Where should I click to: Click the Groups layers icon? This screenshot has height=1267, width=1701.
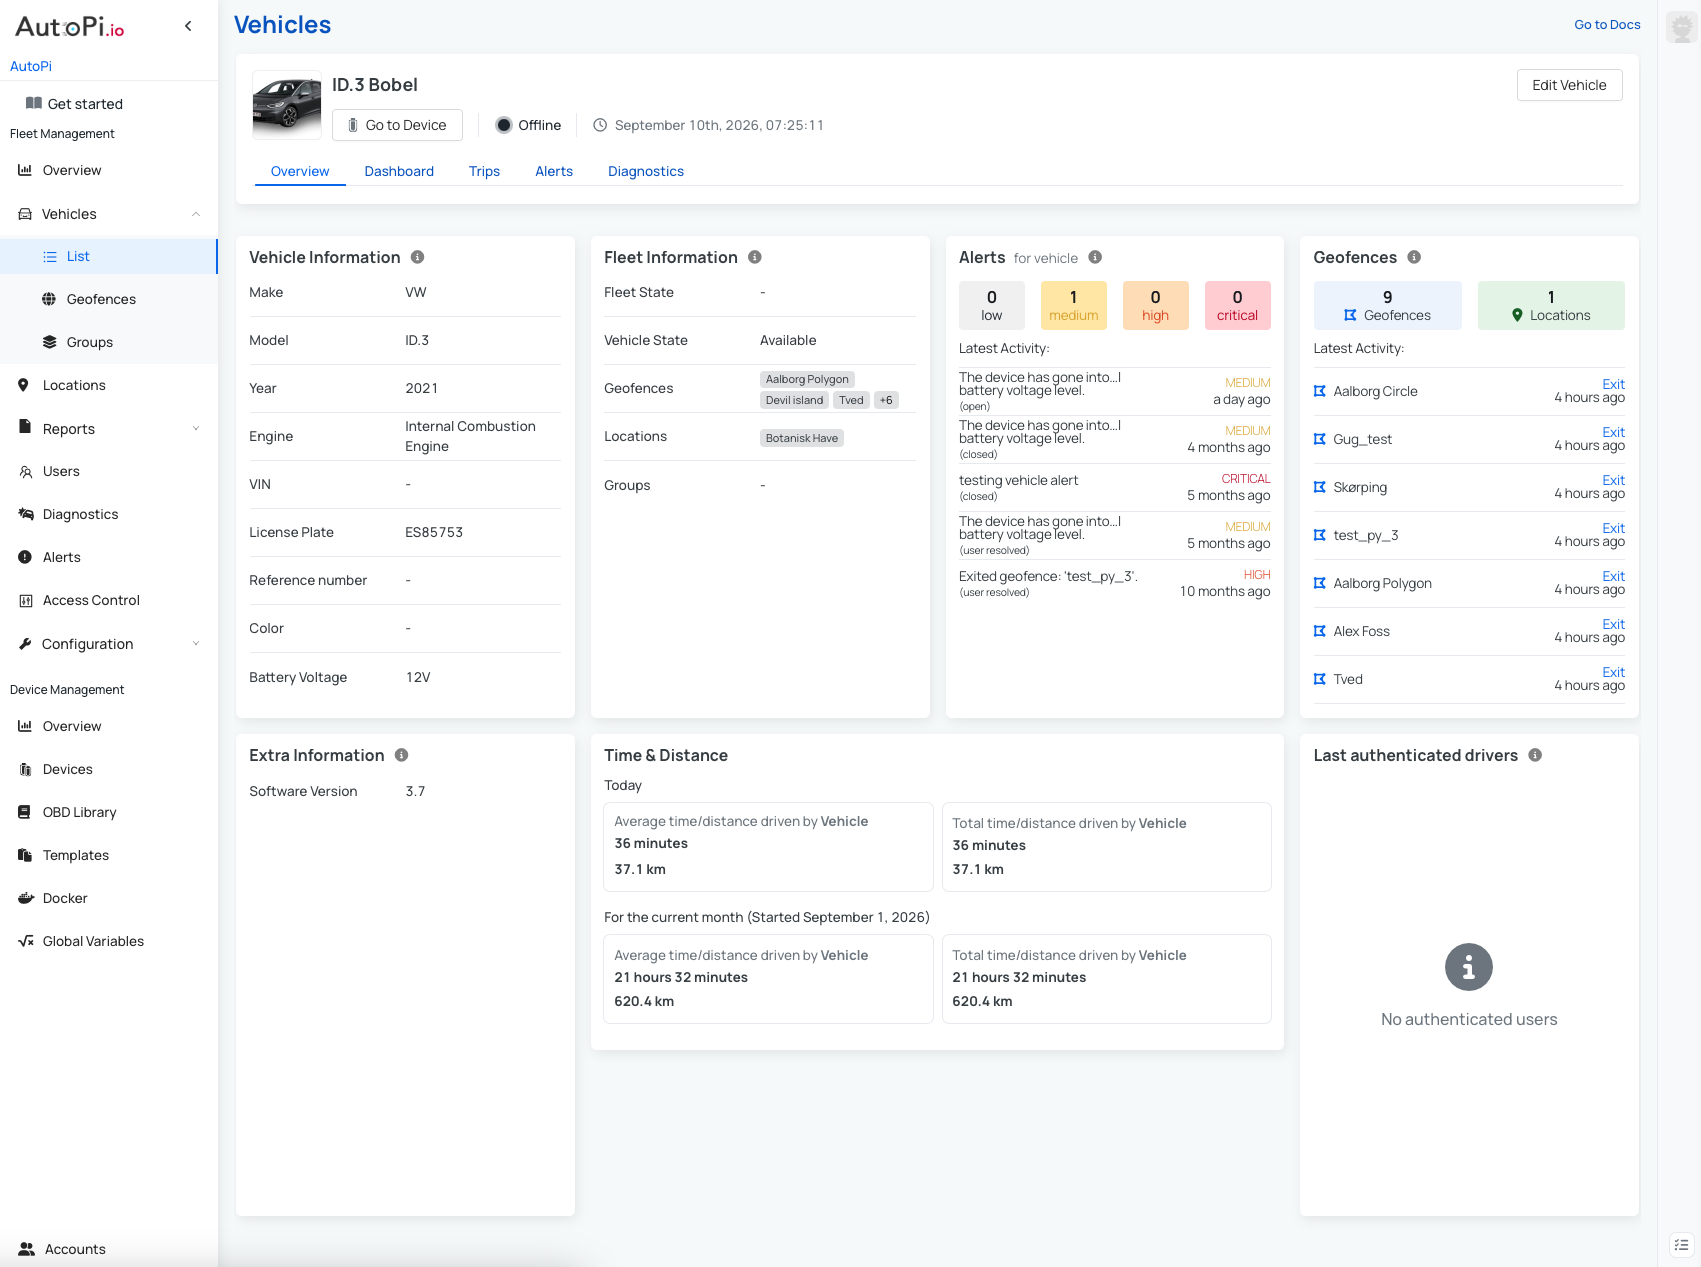[x=49, y=342]
